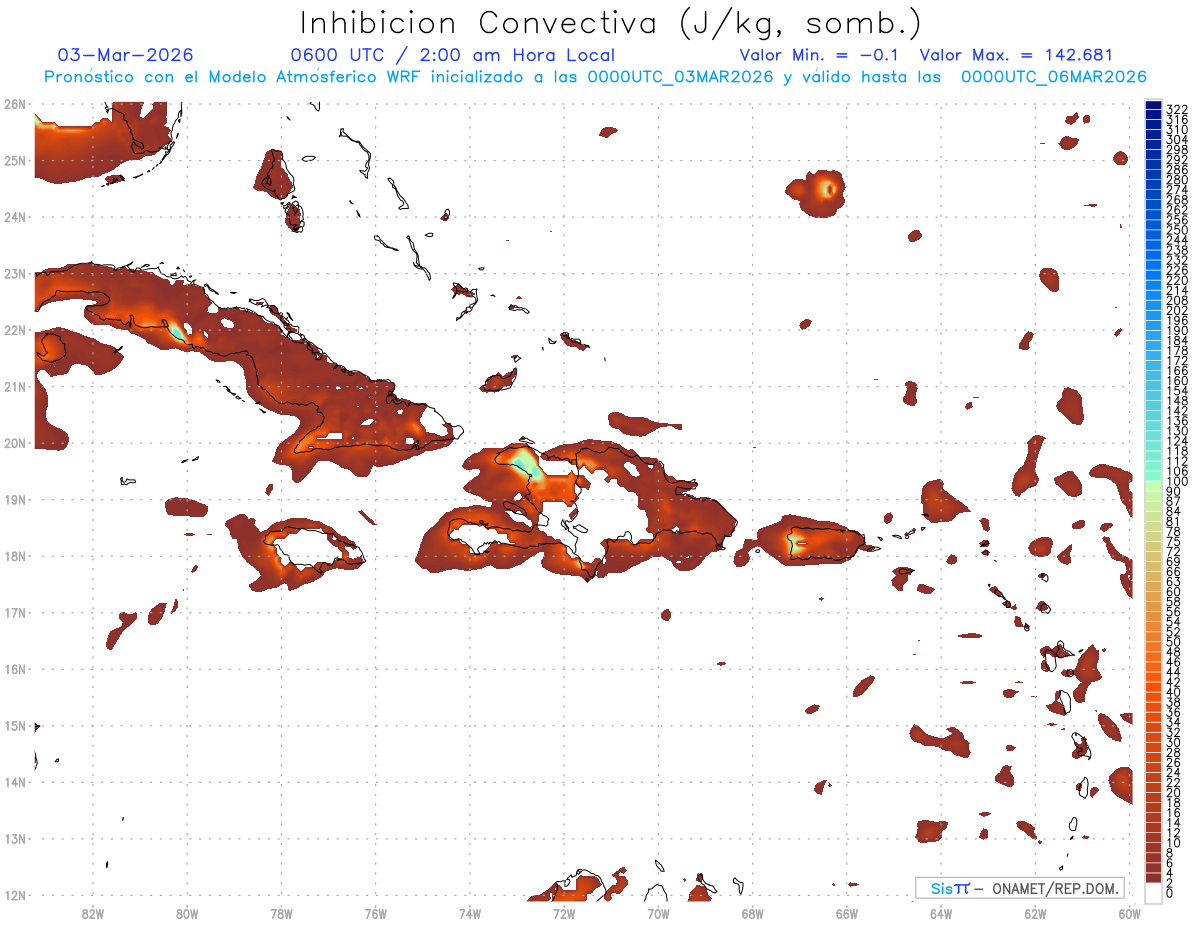Click the latitude label '24N'
Image resolution: width=1200 pixels, height=927 pixels.
14,217
